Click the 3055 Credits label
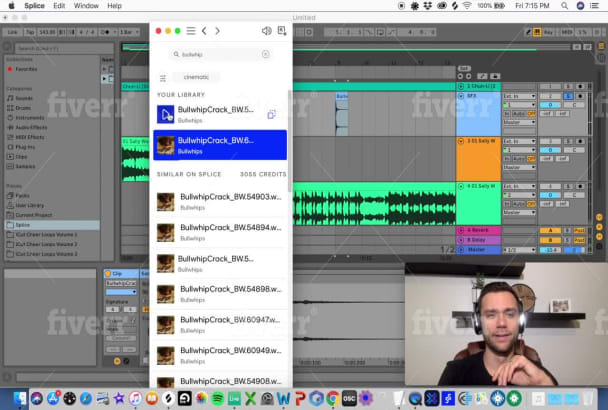The width and height of the screenshot is (608, 410). pos(263,174)
